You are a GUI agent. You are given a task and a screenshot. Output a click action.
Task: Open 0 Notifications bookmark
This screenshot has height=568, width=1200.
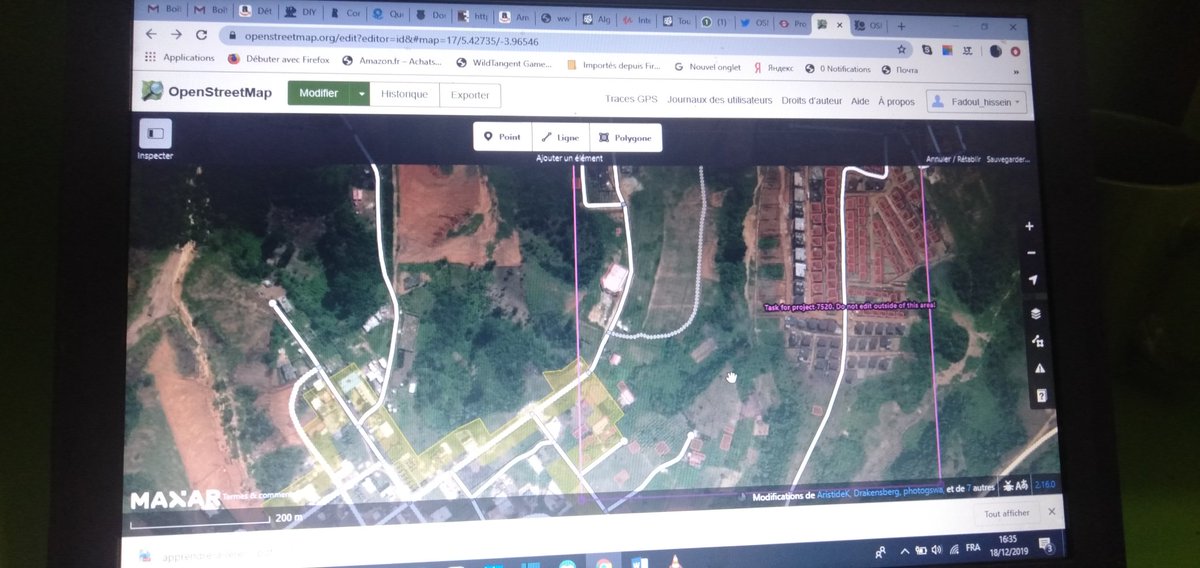click(838, 69)
